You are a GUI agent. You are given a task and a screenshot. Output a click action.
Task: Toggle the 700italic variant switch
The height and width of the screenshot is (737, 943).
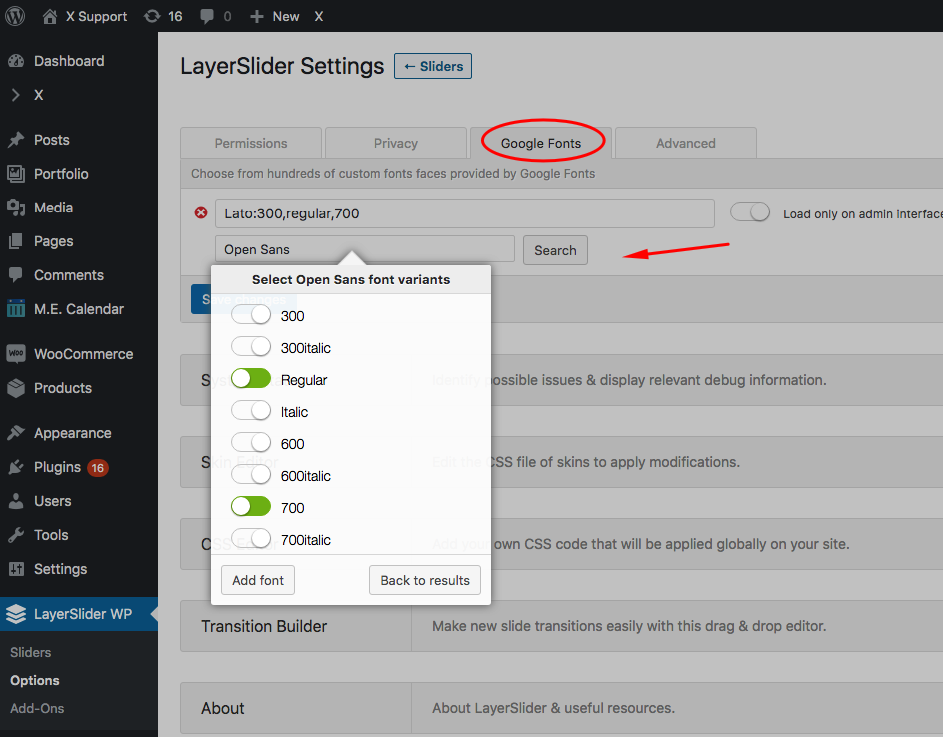(x=251, y=538)
